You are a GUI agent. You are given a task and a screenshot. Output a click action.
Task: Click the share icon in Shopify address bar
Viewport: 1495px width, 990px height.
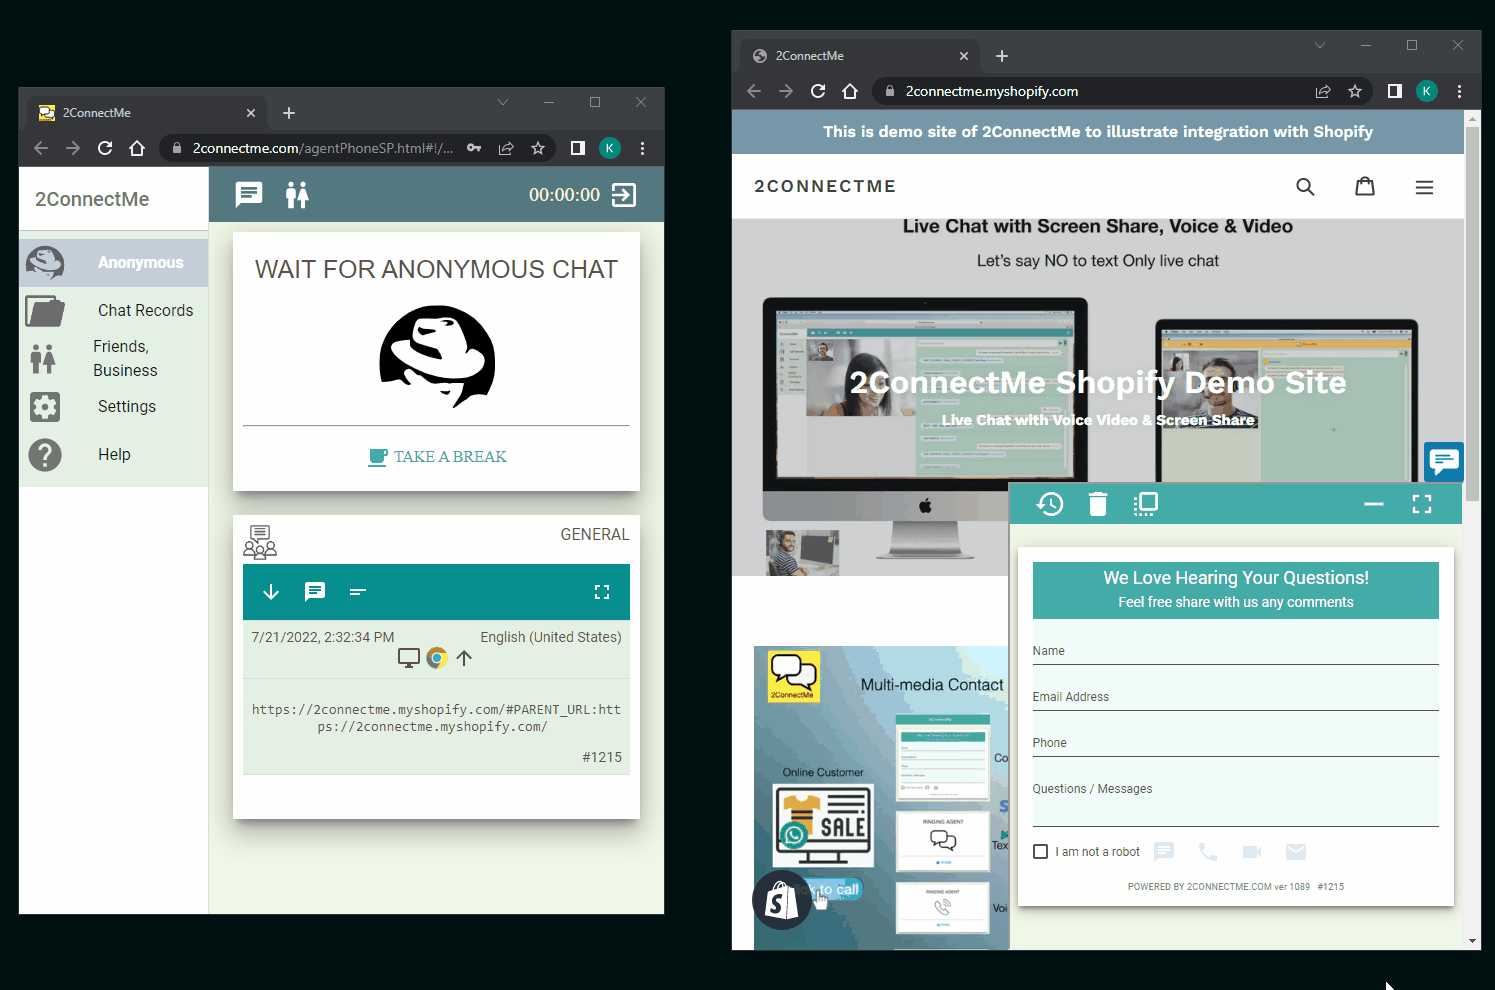click(1323, 91)
